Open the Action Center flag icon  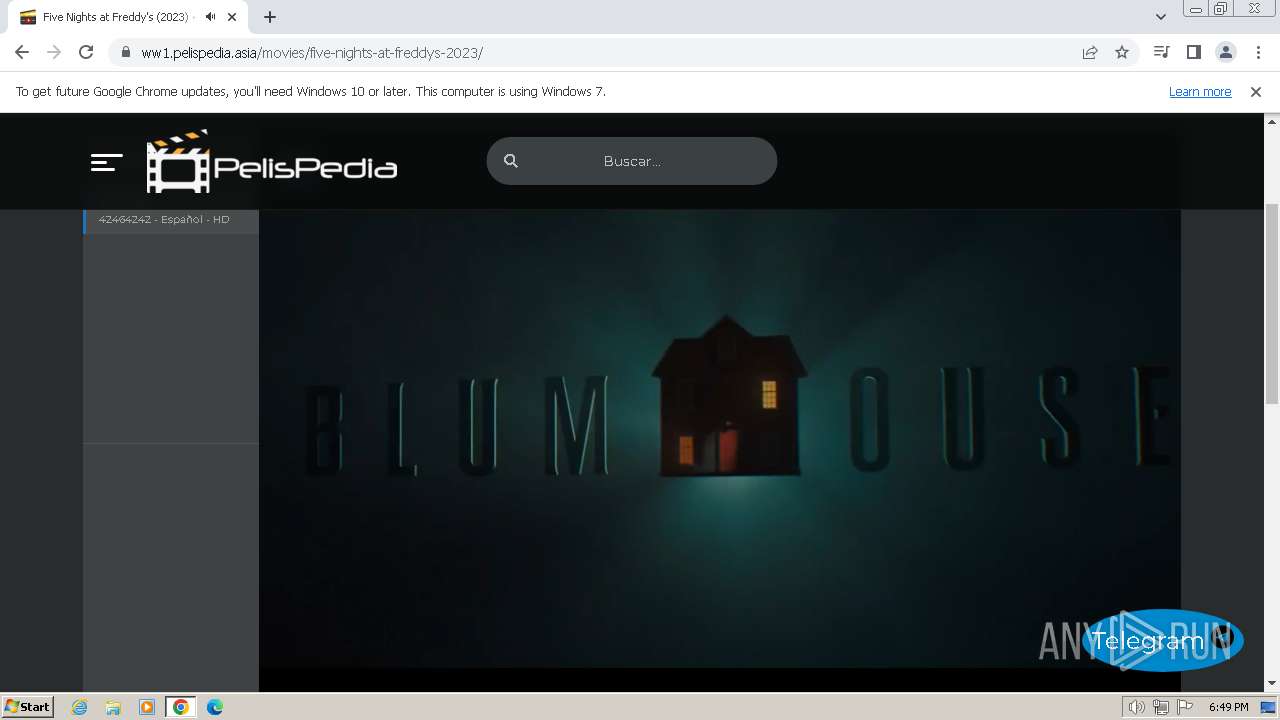pyautogui.click(x=1185, y=707)
